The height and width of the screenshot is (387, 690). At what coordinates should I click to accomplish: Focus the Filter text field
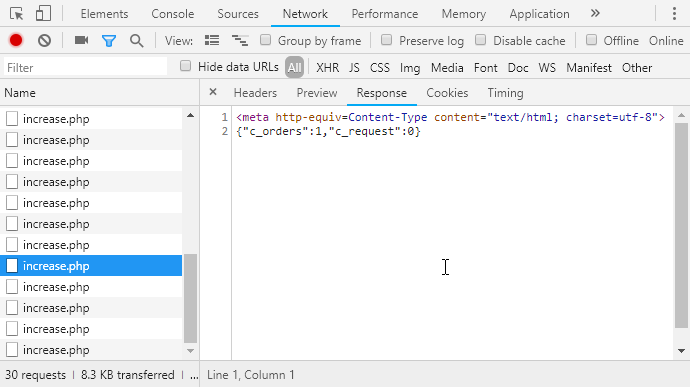pyautogui.click(x=85, y=67)
